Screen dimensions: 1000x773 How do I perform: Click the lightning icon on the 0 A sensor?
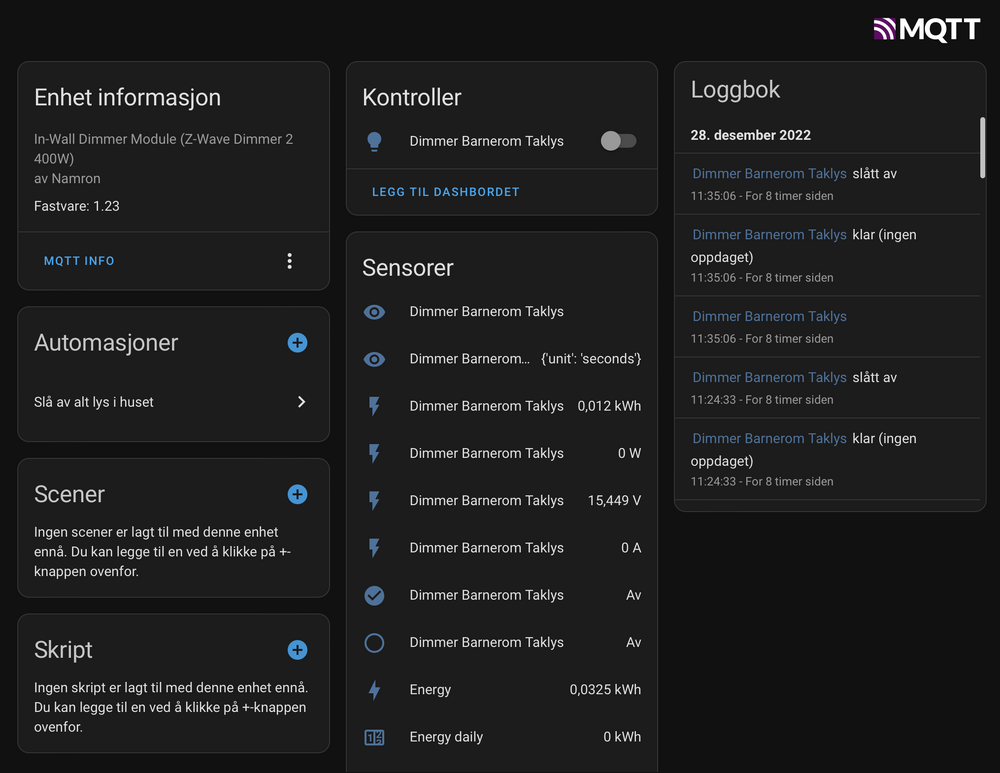coord(374,548)
